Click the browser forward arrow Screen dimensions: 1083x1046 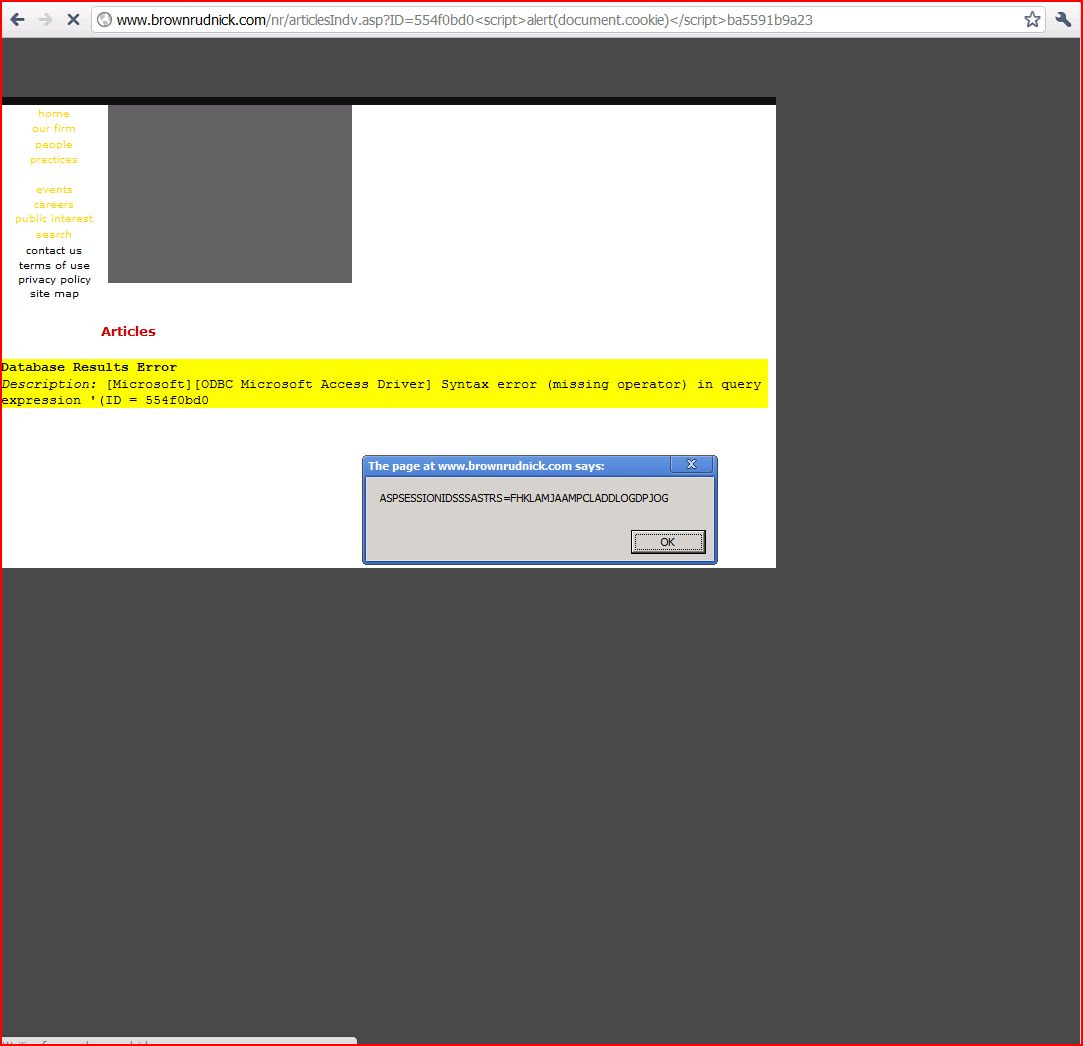tap(45, 19)
